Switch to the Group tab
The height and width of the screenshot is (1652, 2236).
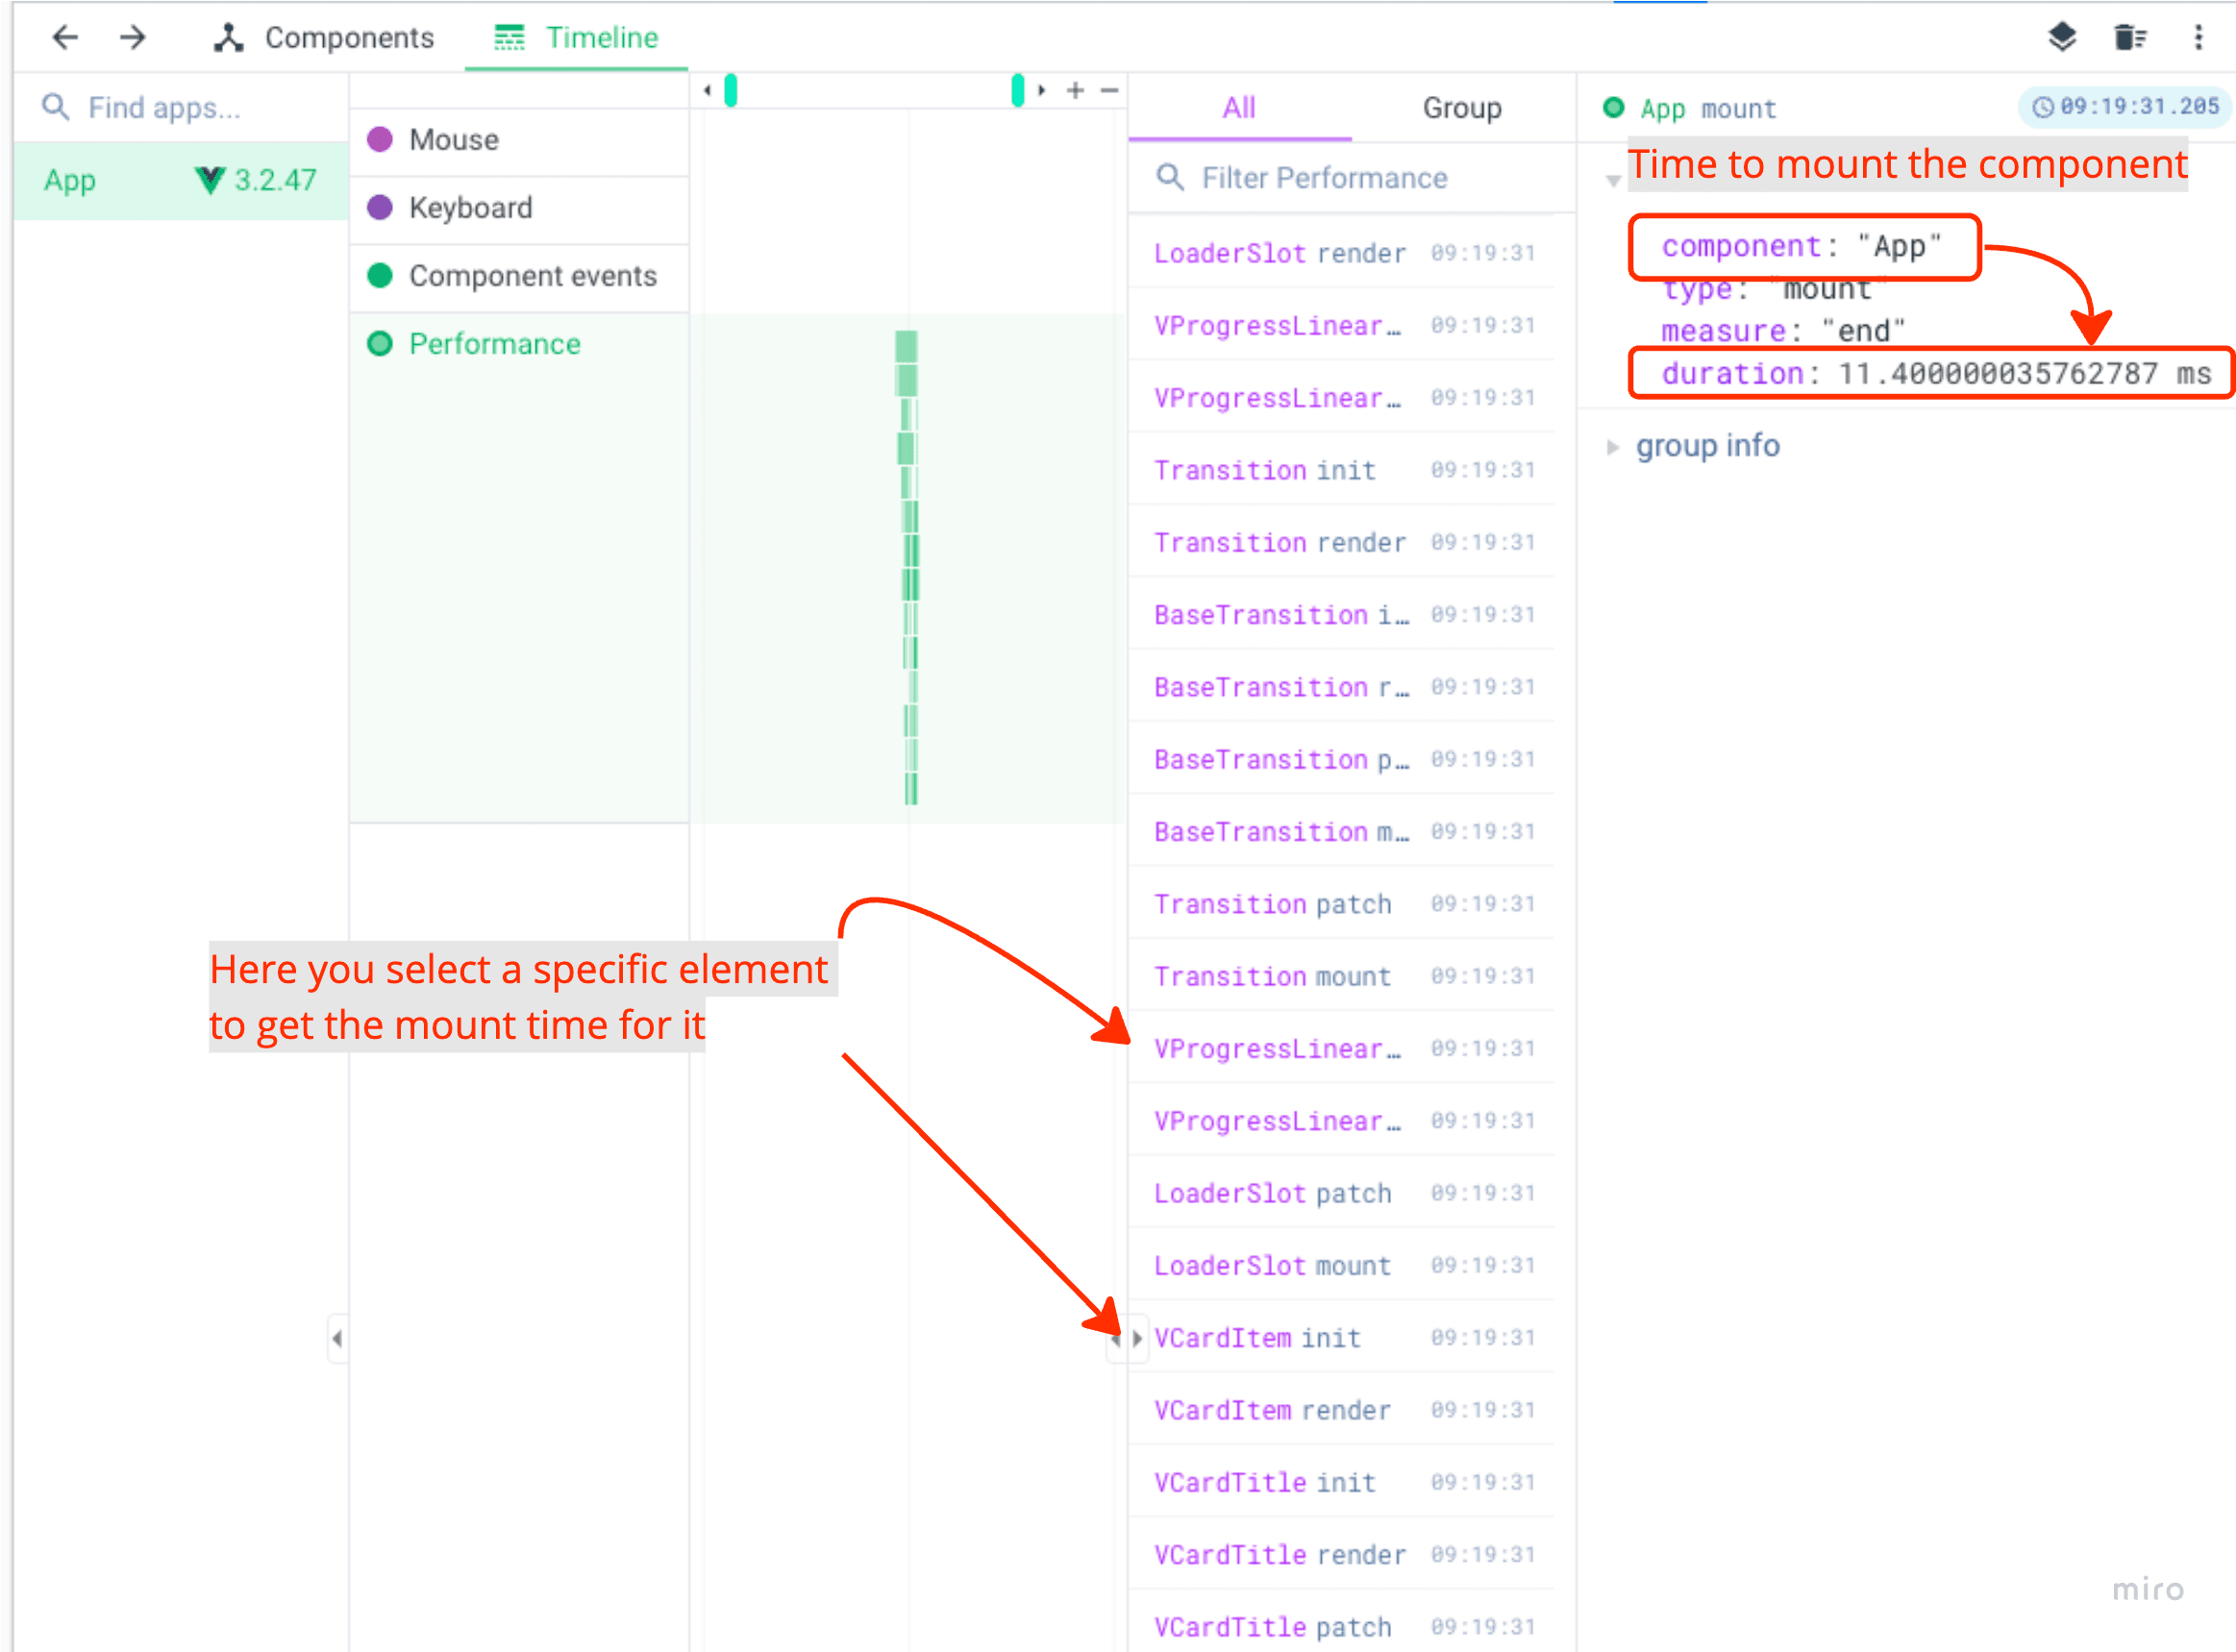coord(1461,108)
